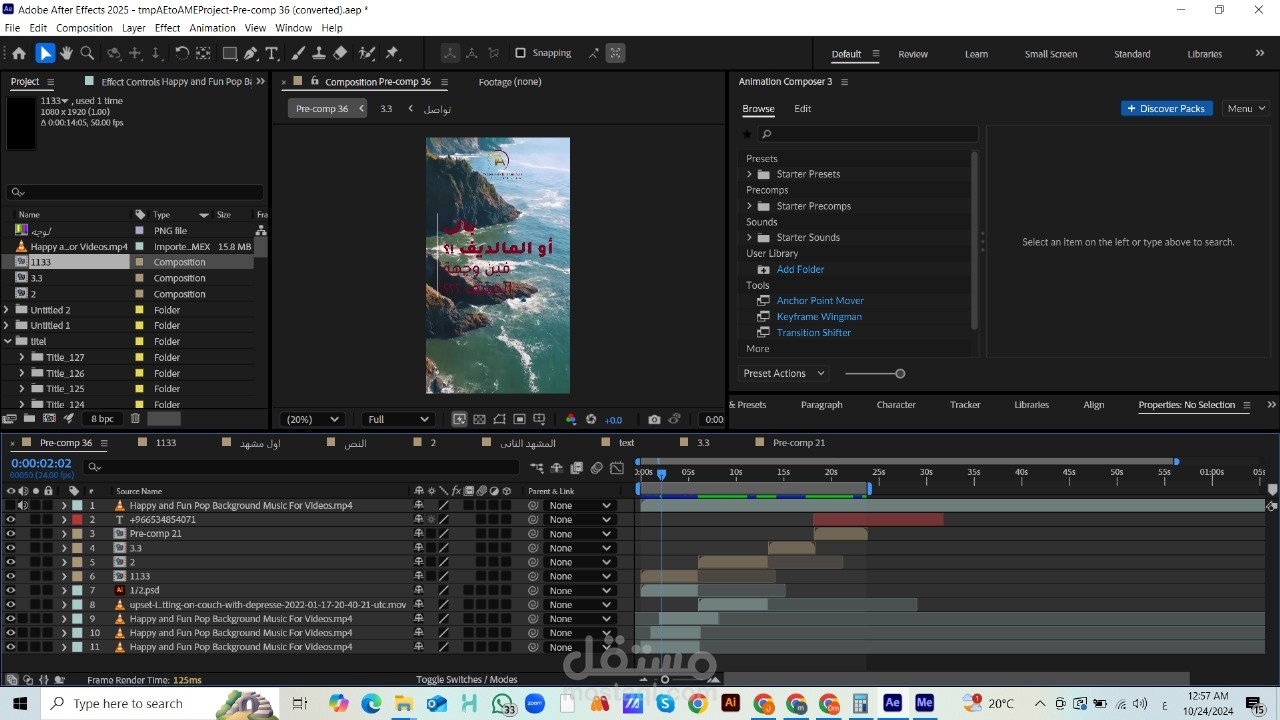The image size is (1280, 720).
Task: Open the magnification (20%) dropdown
Action: tap(312, 420)
